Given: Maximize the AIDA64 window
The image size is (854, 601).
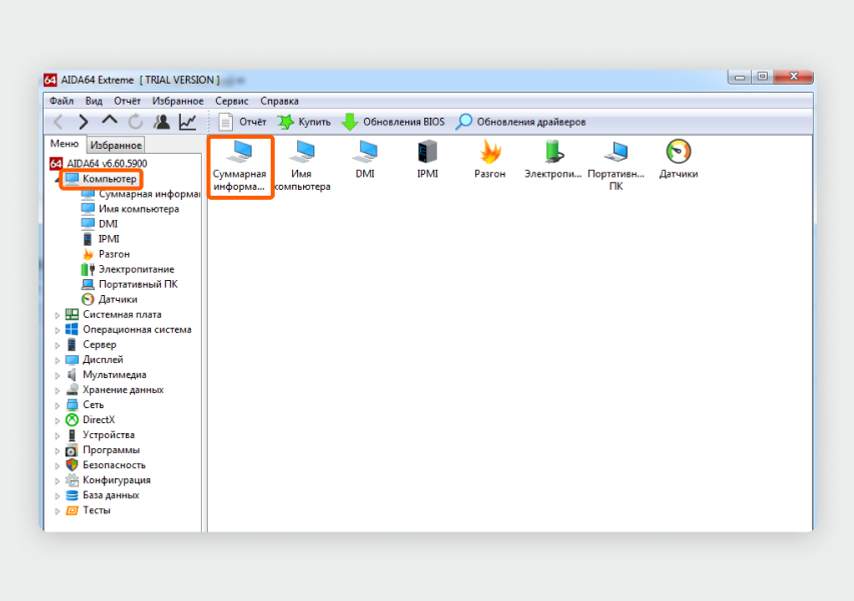Looking at the screenshot, I should (x=763, y=77).
